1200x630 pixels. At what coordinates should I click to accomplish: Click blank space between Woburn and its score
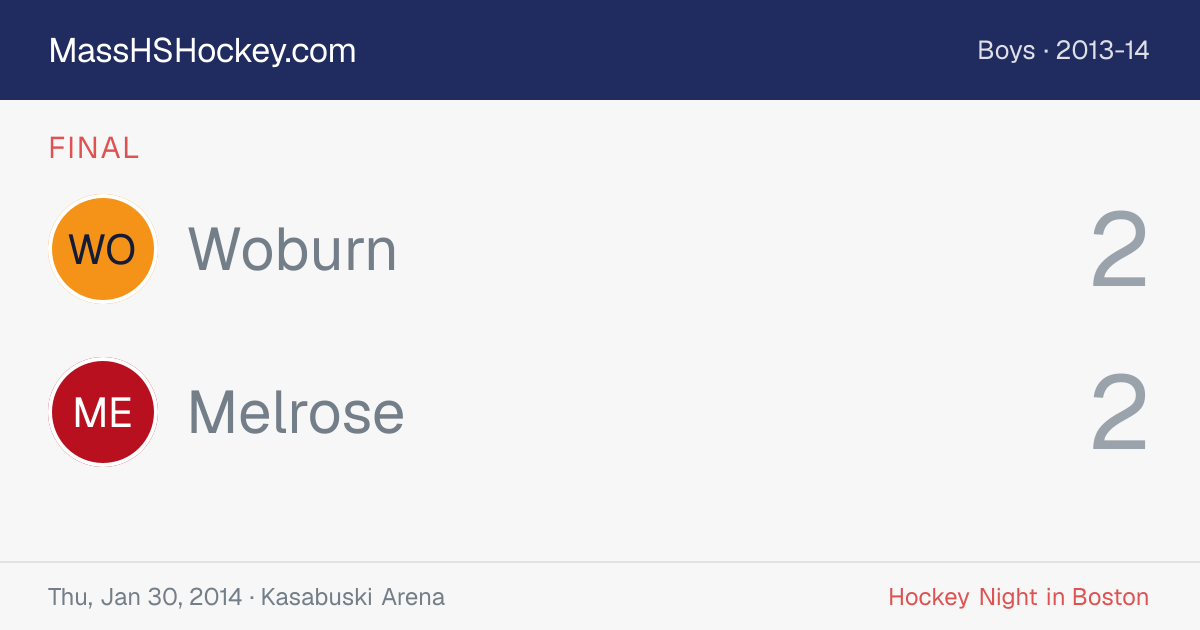coord(740,249)
